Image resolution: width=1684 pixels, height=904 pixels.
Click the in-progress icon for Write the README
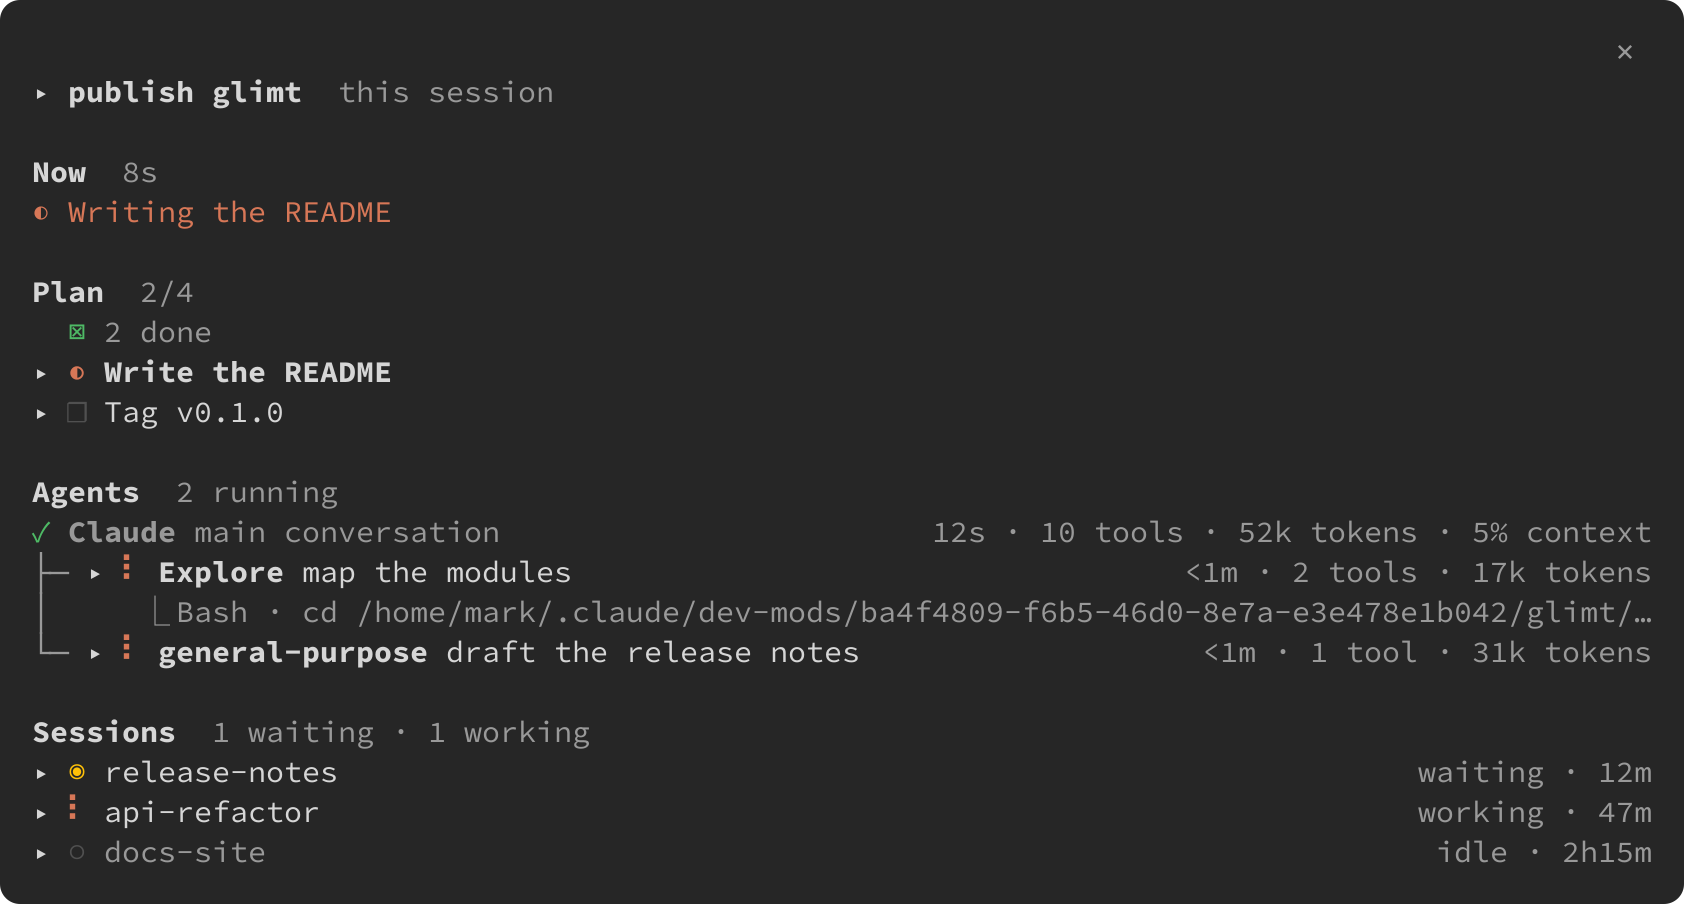[77, 373]
